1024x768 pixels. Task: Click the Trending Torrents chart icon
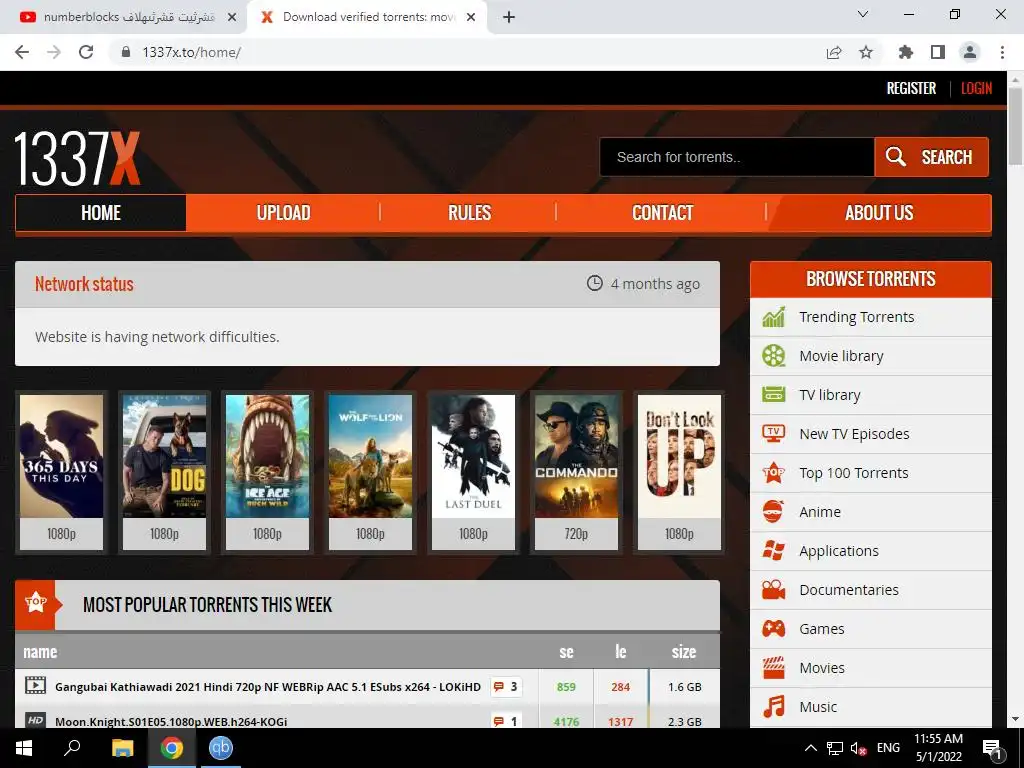pos(773,317)
